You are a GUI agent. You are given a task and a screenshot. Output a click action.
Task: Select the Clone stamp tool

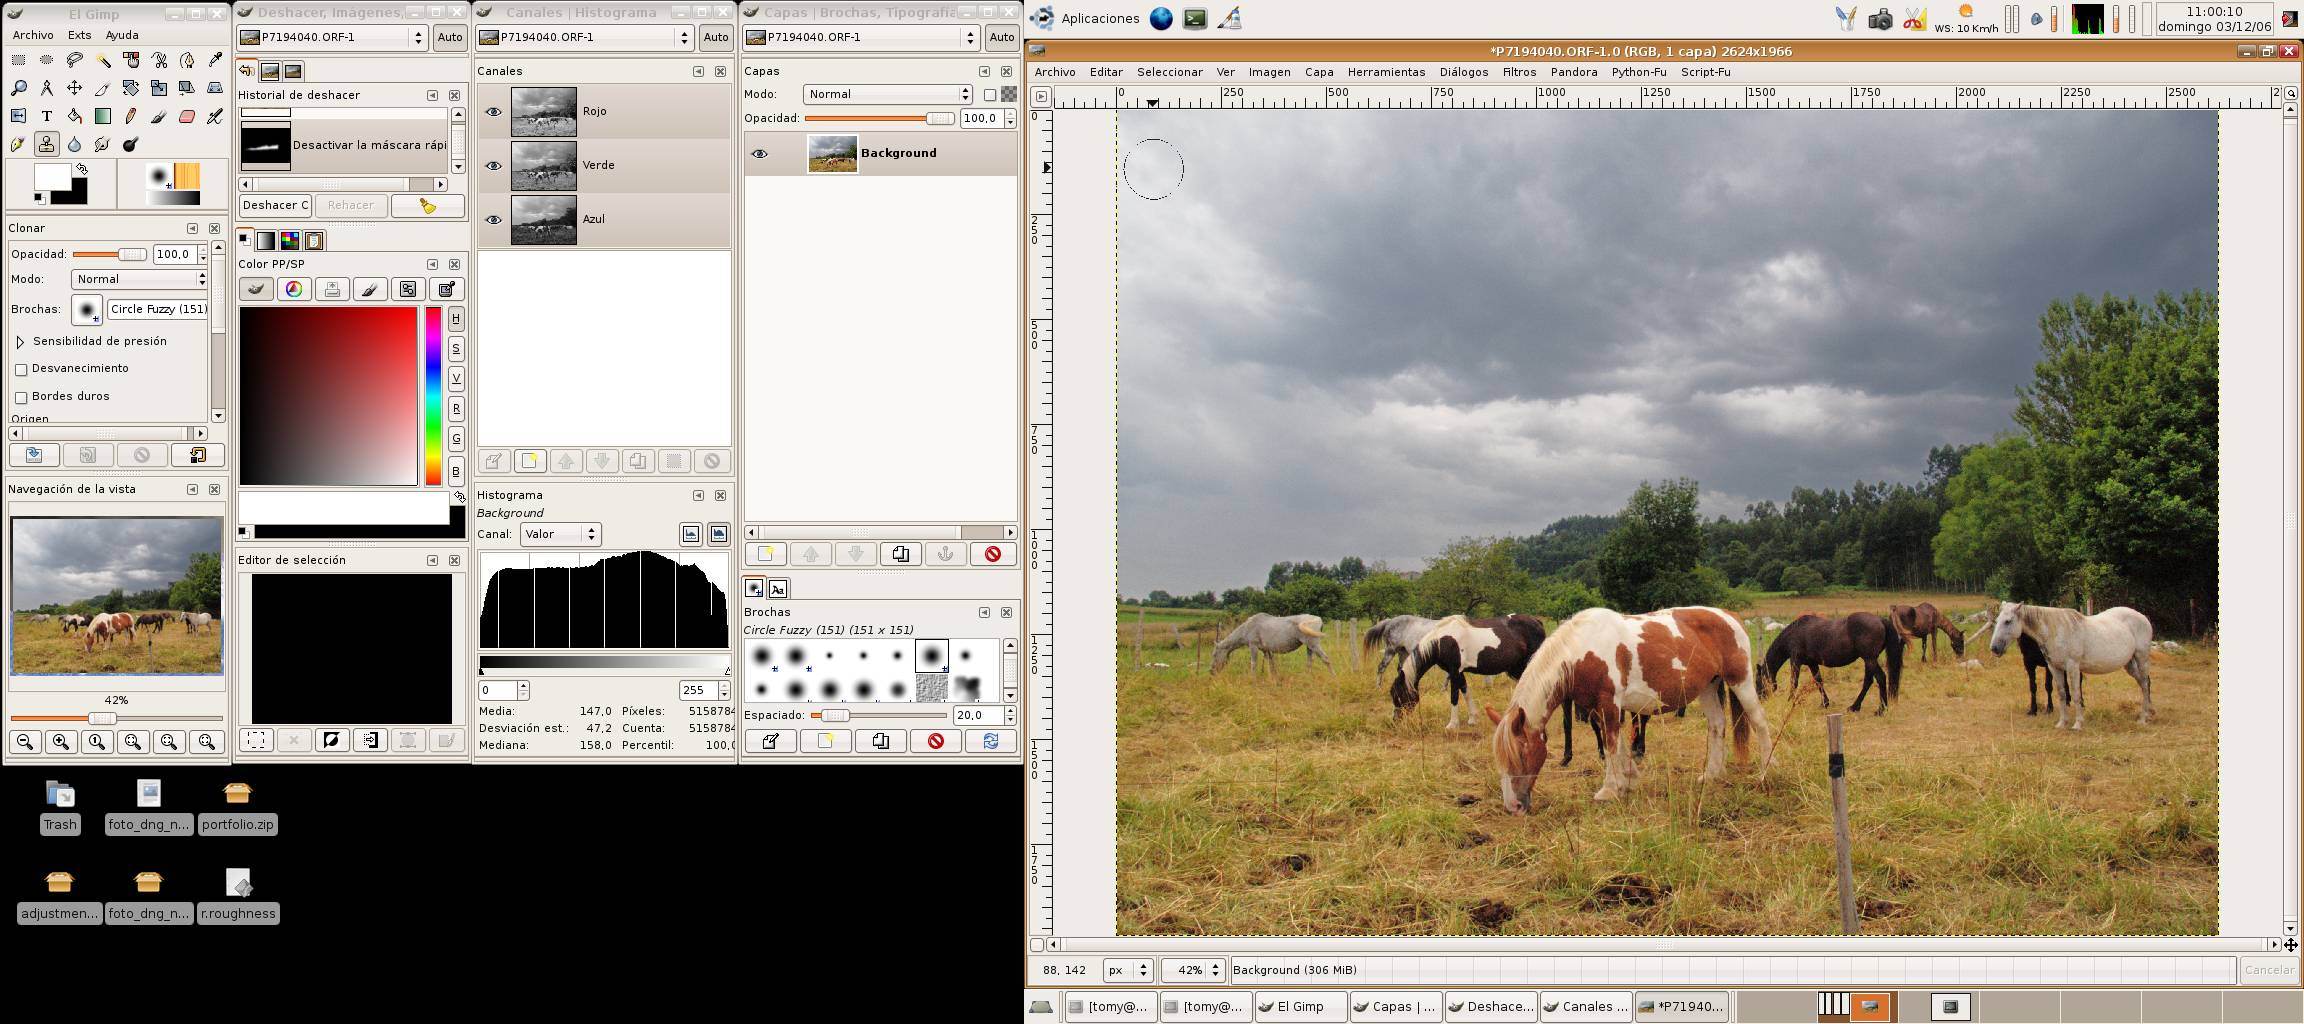[x=46, y=144]
